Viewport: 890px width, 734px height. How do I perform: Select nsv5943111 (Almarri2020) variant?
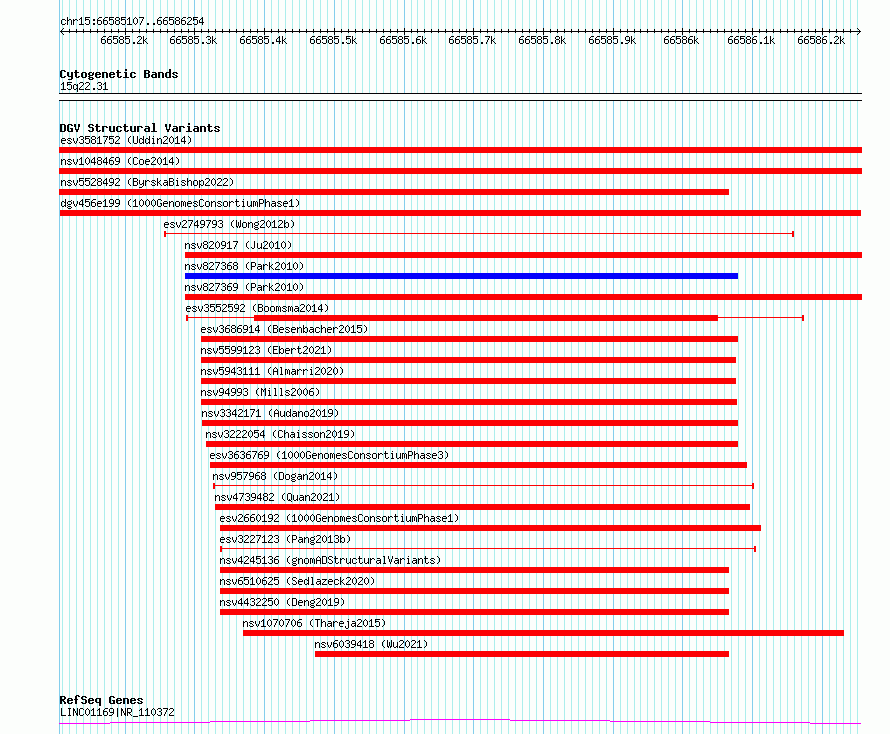point(468,381)
